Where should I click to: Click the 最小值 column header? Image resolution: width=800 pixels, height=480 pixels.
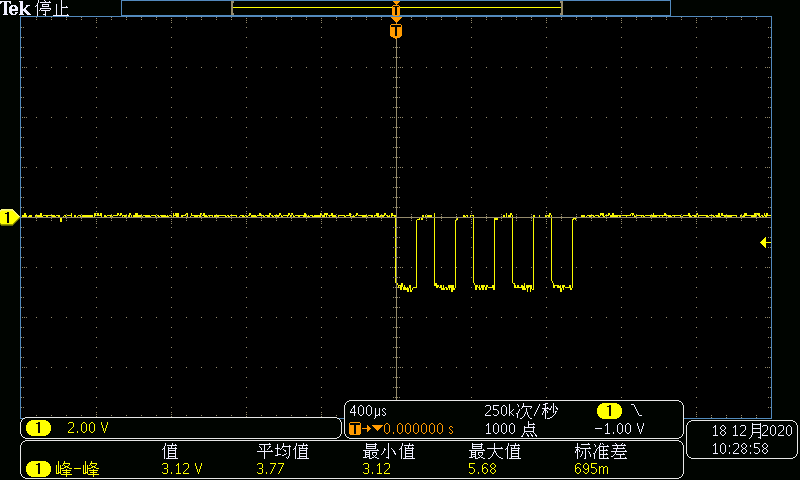pyautogui.click(x=388, y=451)
